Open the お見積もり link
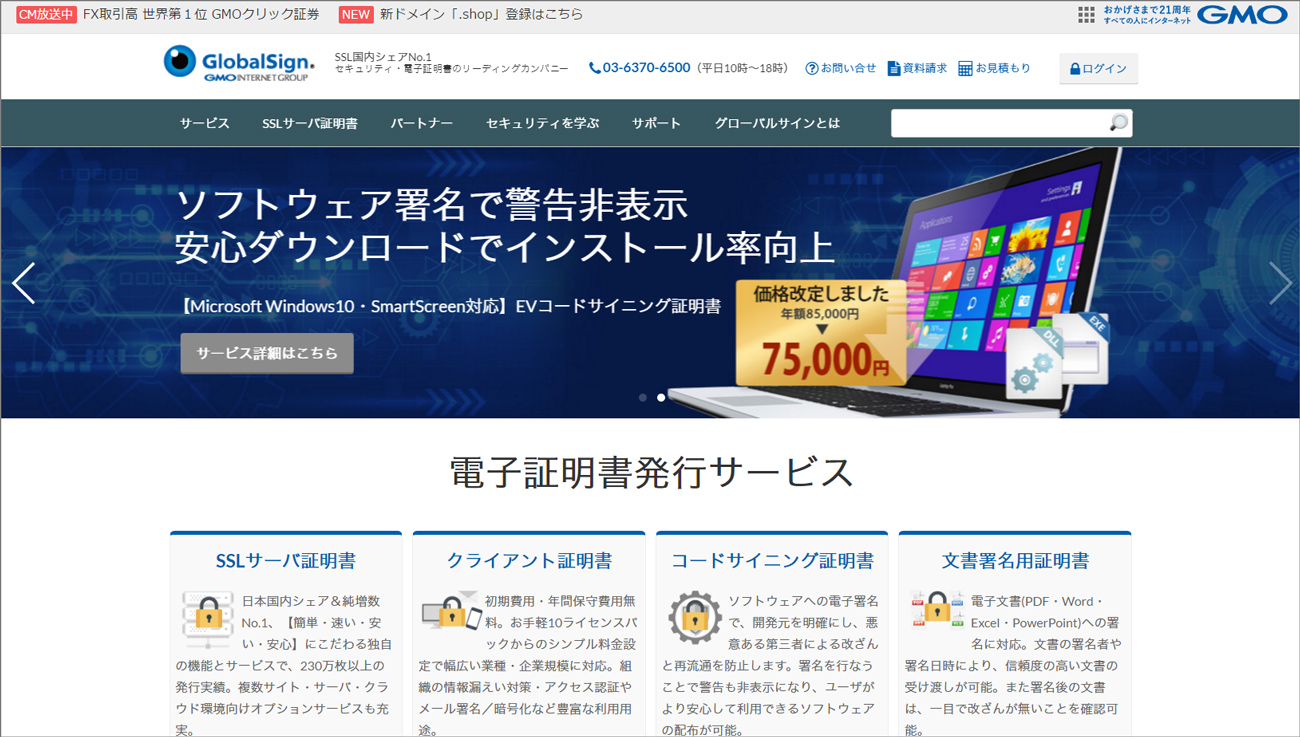The width and height of the screenshot is (1300, 737). coord(1003,69)
